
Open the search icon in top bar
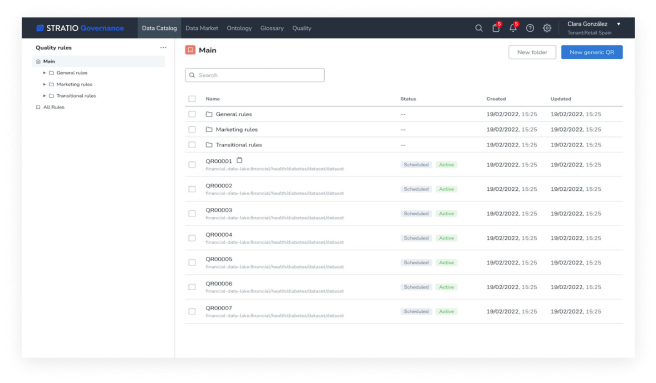pyautogui.click(x=479, y=28)
